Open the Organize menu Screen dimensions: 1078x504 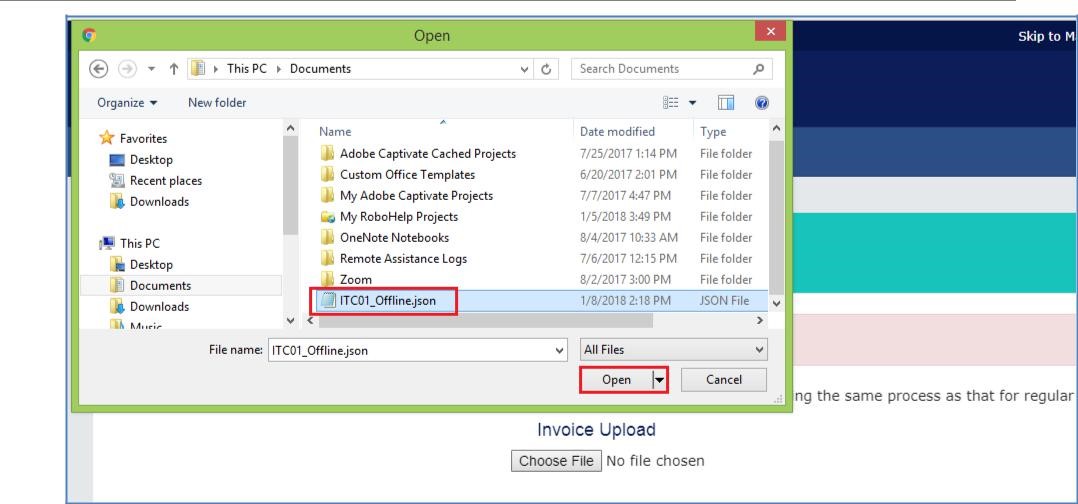click(127, 102)
